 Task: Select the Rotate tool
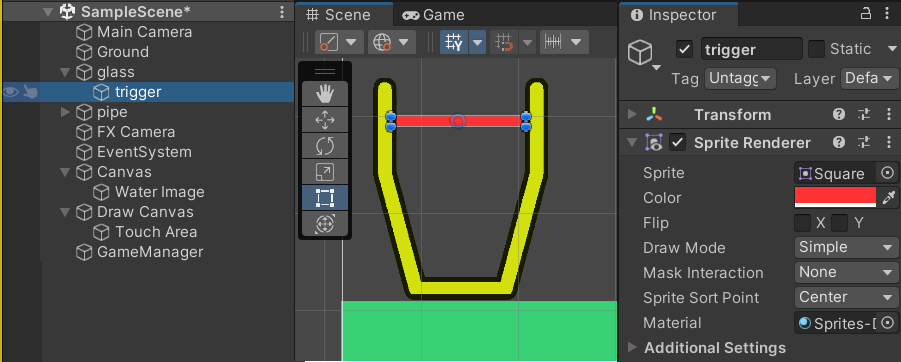pyautogui.click(x=325, y=146)
